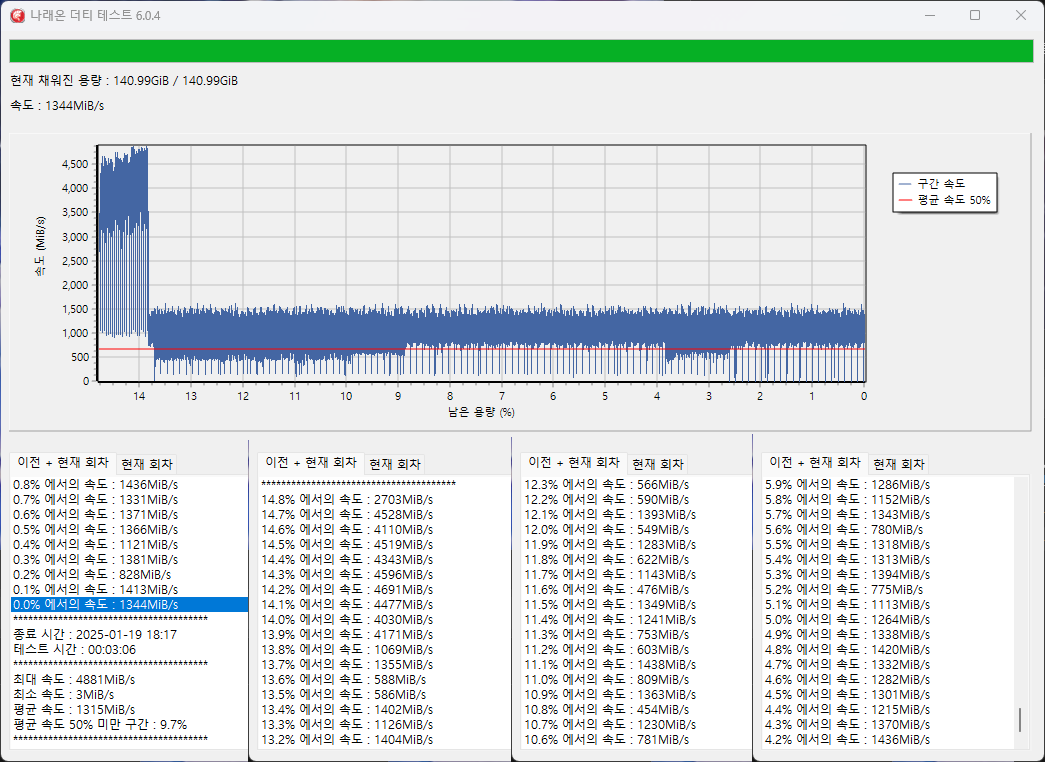Click the Naraeon Dirty Test app icon
This screenshot has width=1045, height=762.
[x=17, y=15]
